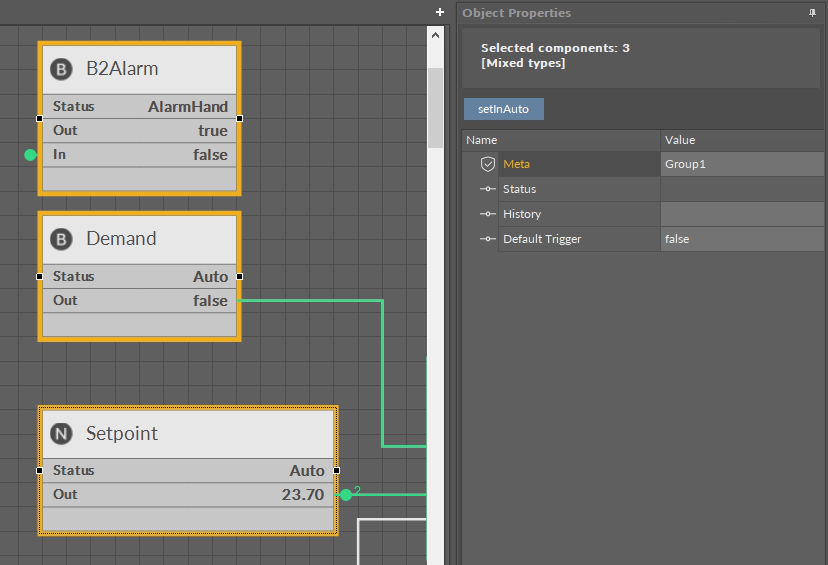This screenshot has width=828, height=565.
Task: Click the green Out connector of Setpoint
Action: [346, 494]
